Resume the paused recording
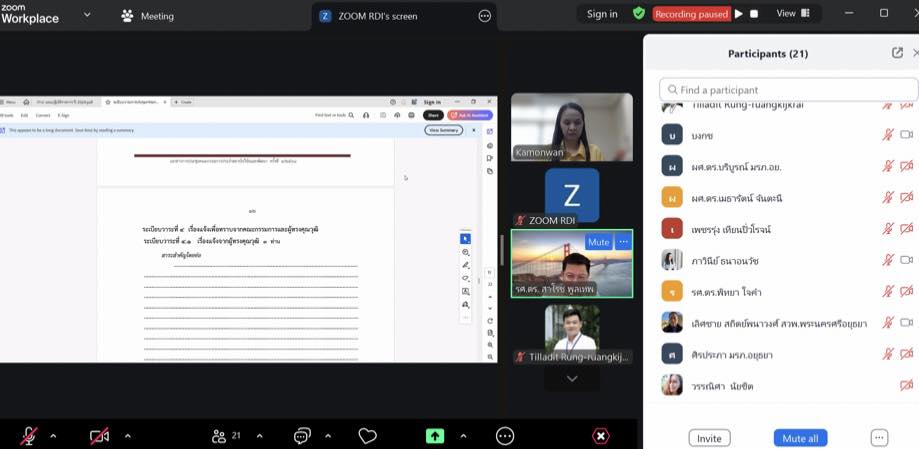Screen dimensions: 919x449 click(739, 14)
